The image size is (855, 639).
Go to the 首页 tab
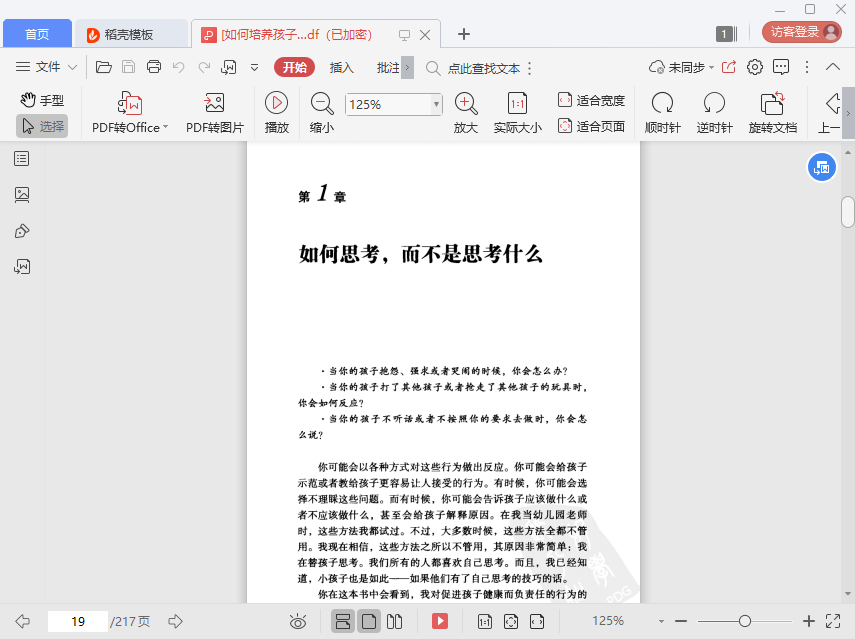click(x=37, y=34)
